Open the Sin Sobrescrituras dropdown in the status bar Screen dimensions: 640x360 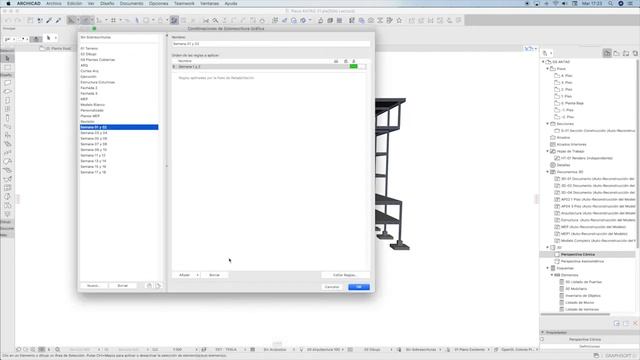coord(422,349)
